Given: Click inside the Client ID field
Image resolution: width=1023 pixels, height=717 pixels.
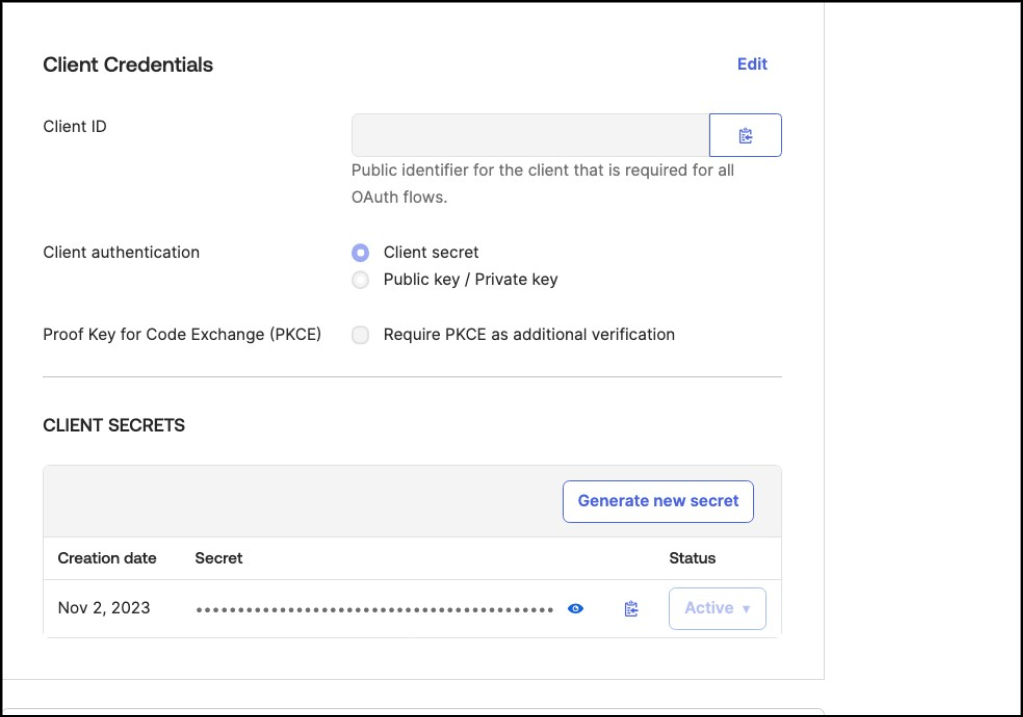Looking at the screenshot, I should coord(530,135).
